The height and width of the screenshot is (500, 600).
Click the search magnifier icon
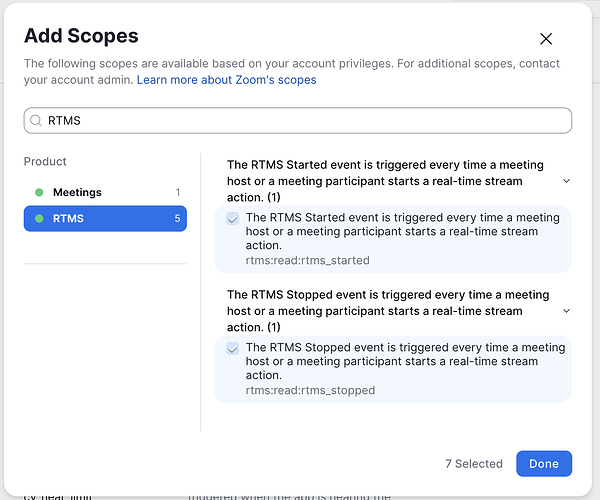pyautogui.click(x=37, y=121)
